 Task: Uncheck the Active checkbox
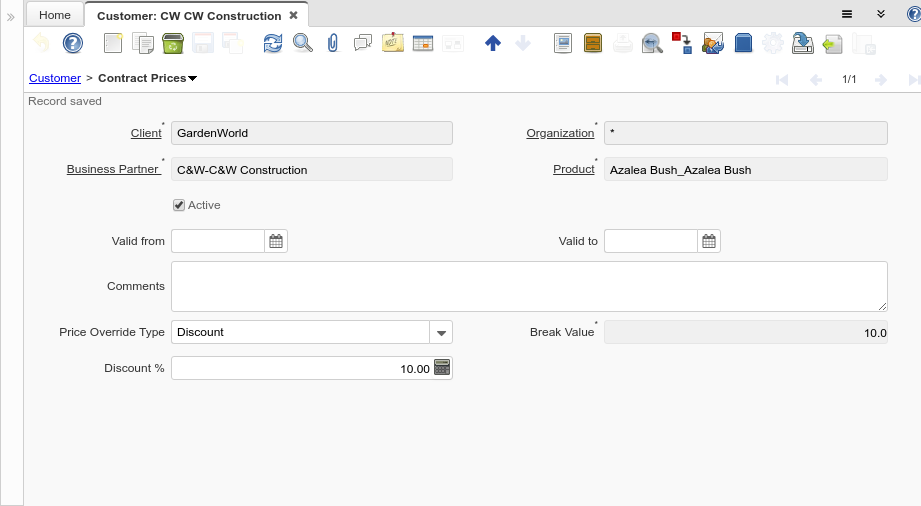click(179, 205)
